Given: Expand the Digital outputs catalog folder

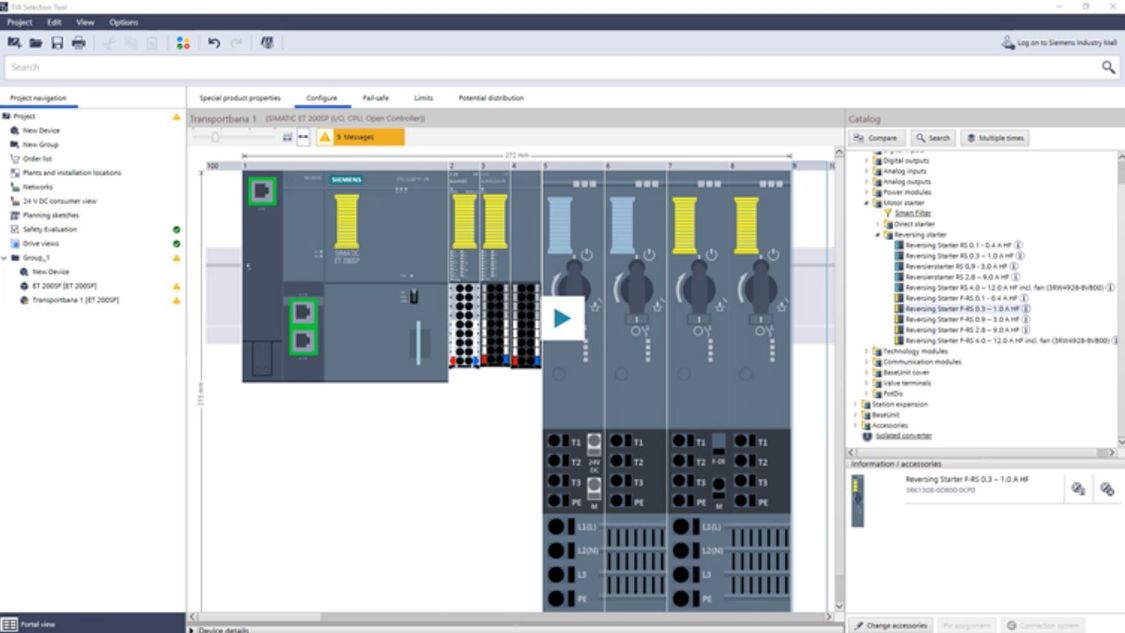Looking at the screenshot, I should (867, 161).
